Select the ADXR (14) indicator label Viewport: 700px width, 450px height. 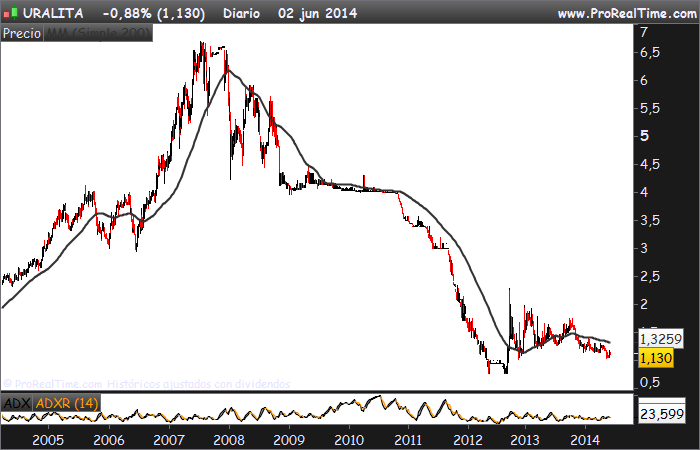pyautogui.click(x=67, y=404)
